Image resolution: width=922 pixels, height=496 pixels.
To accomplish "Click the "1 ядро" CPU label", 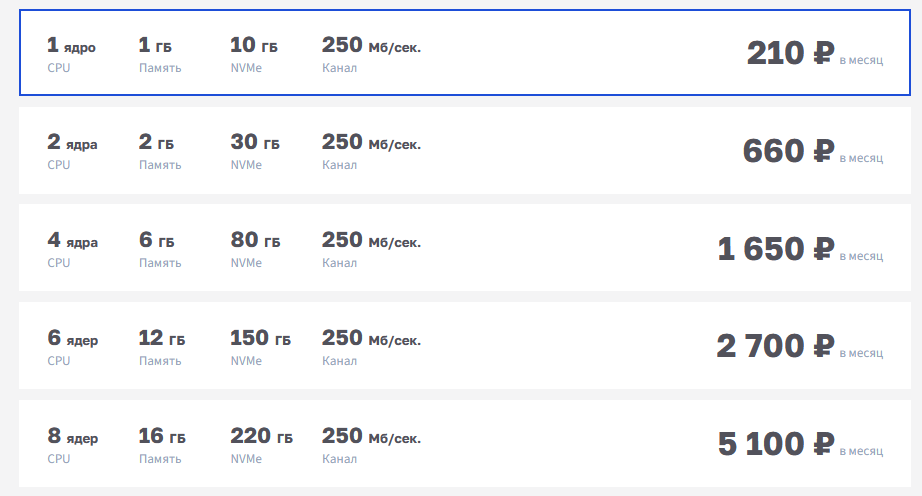I will (x=71, y=46).
